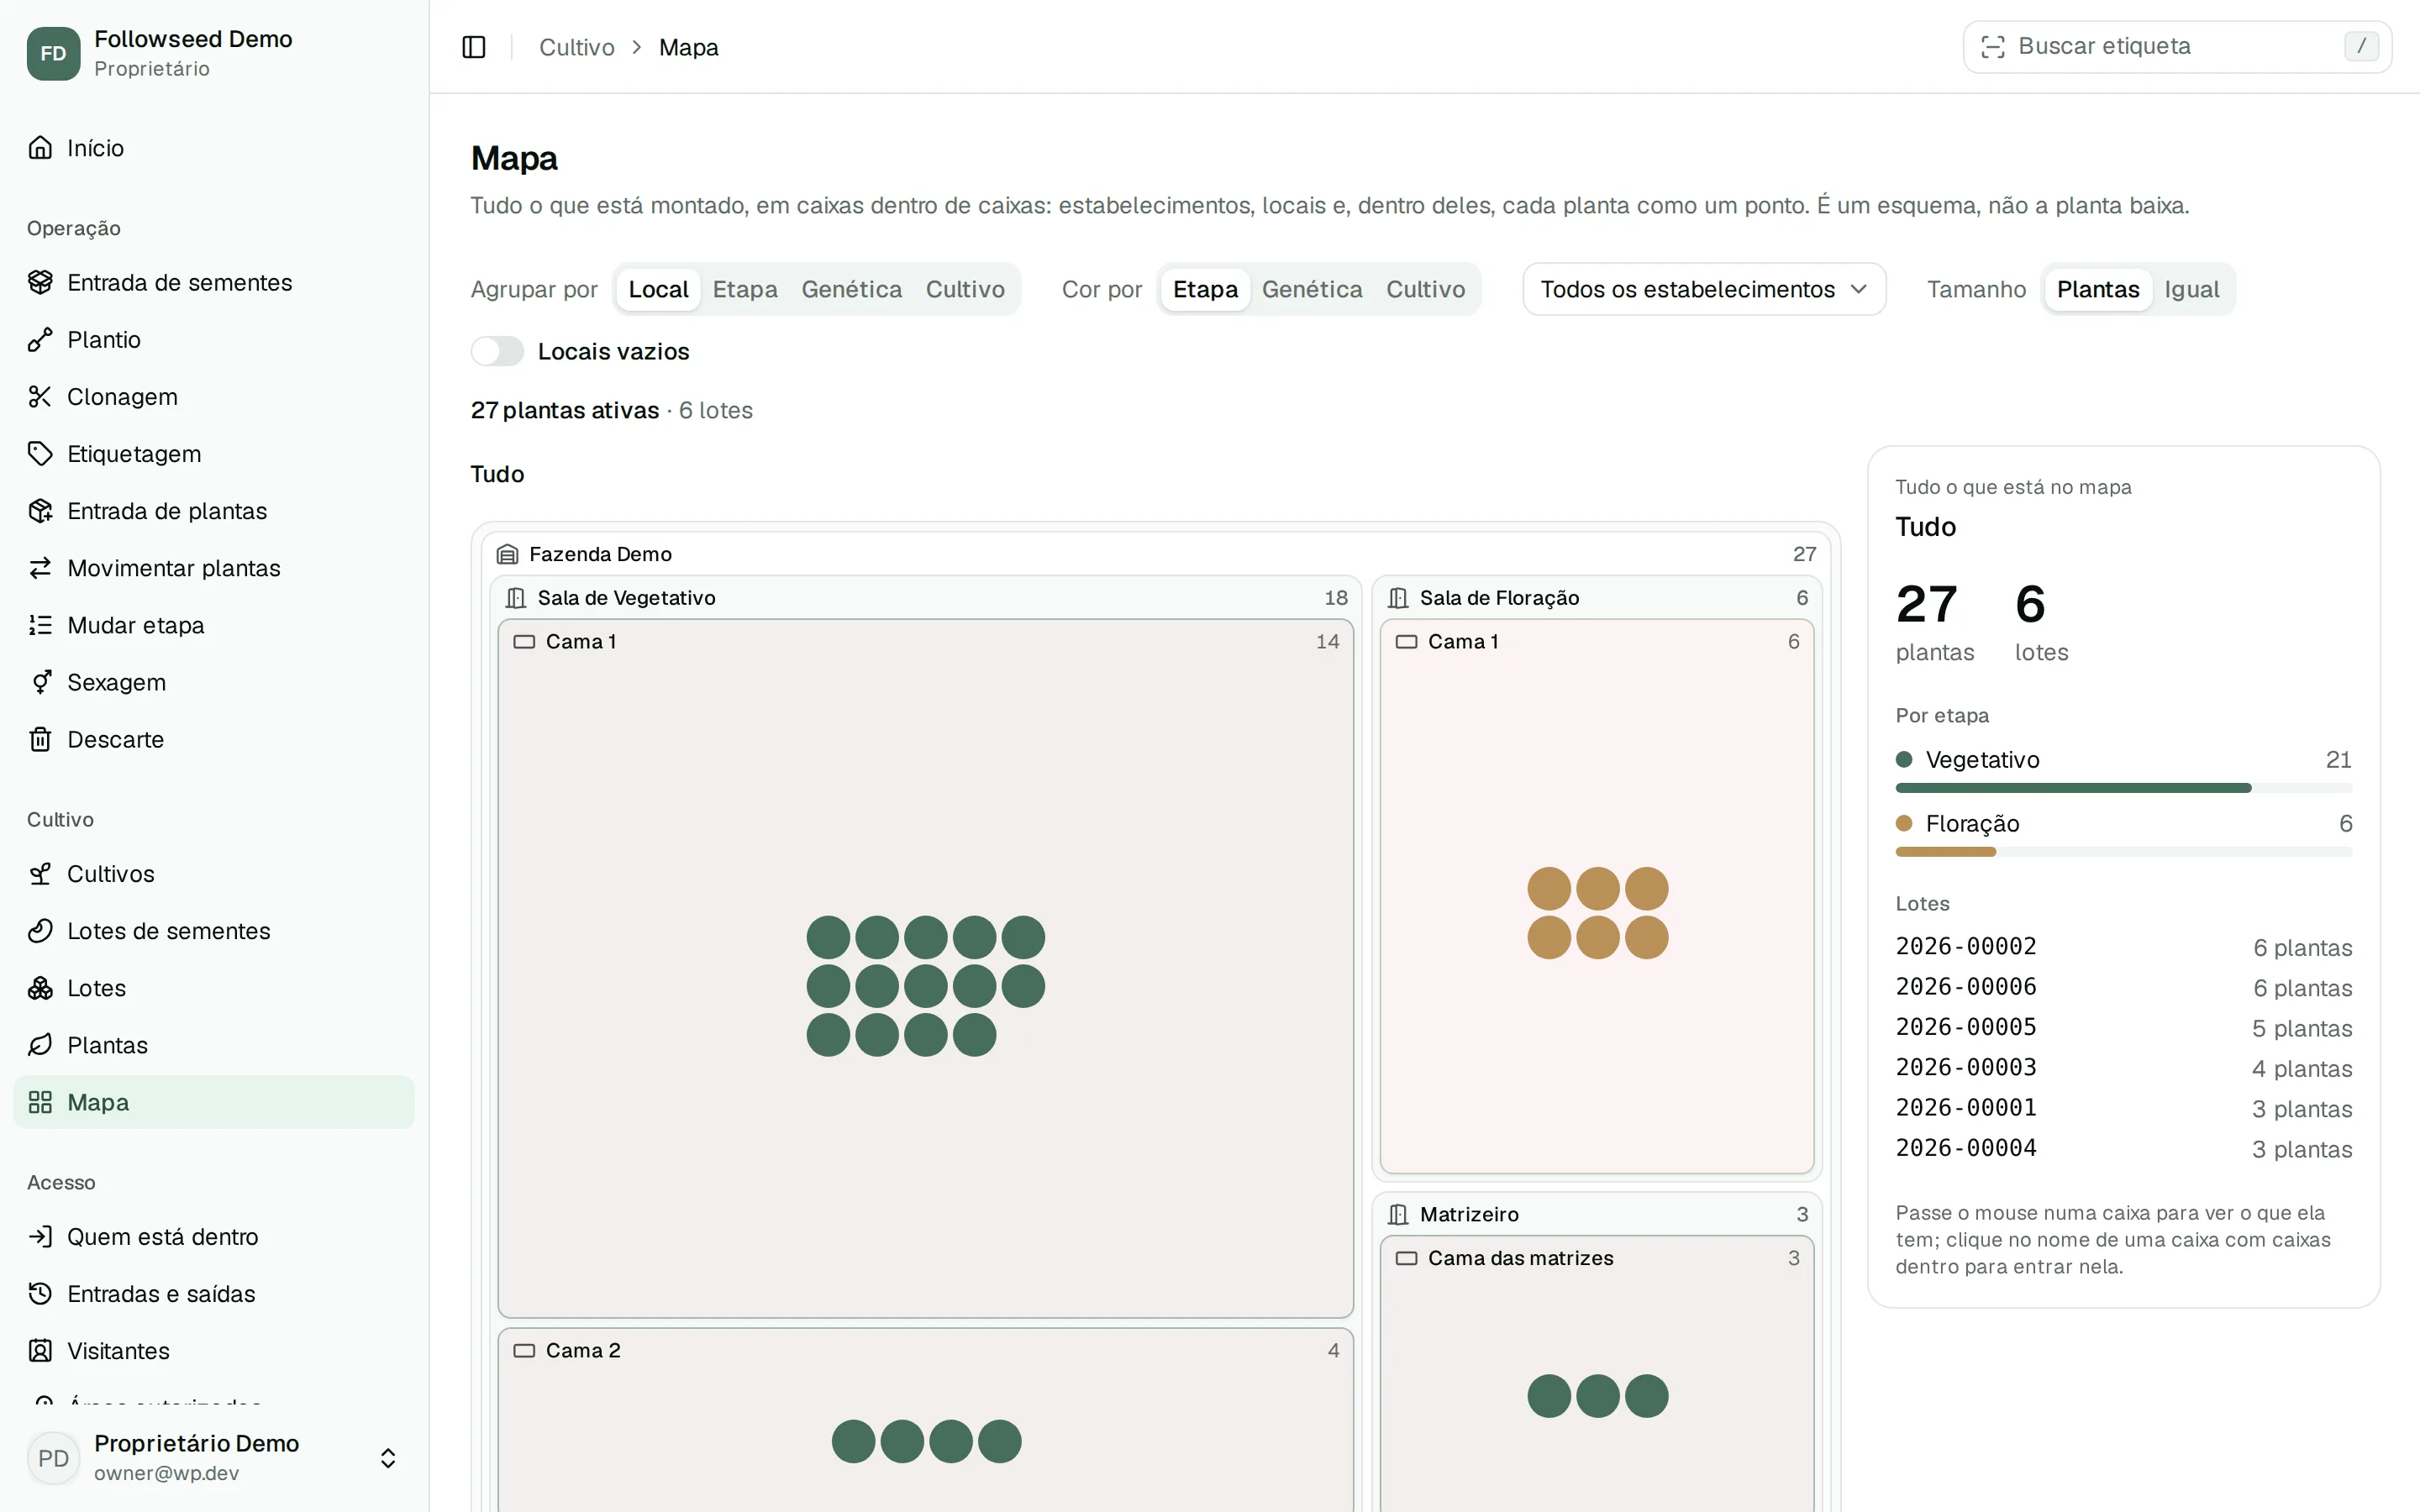Go to Plantio shovel icon
Viewport: 2420px width, 1512px height.
(40, 340)
